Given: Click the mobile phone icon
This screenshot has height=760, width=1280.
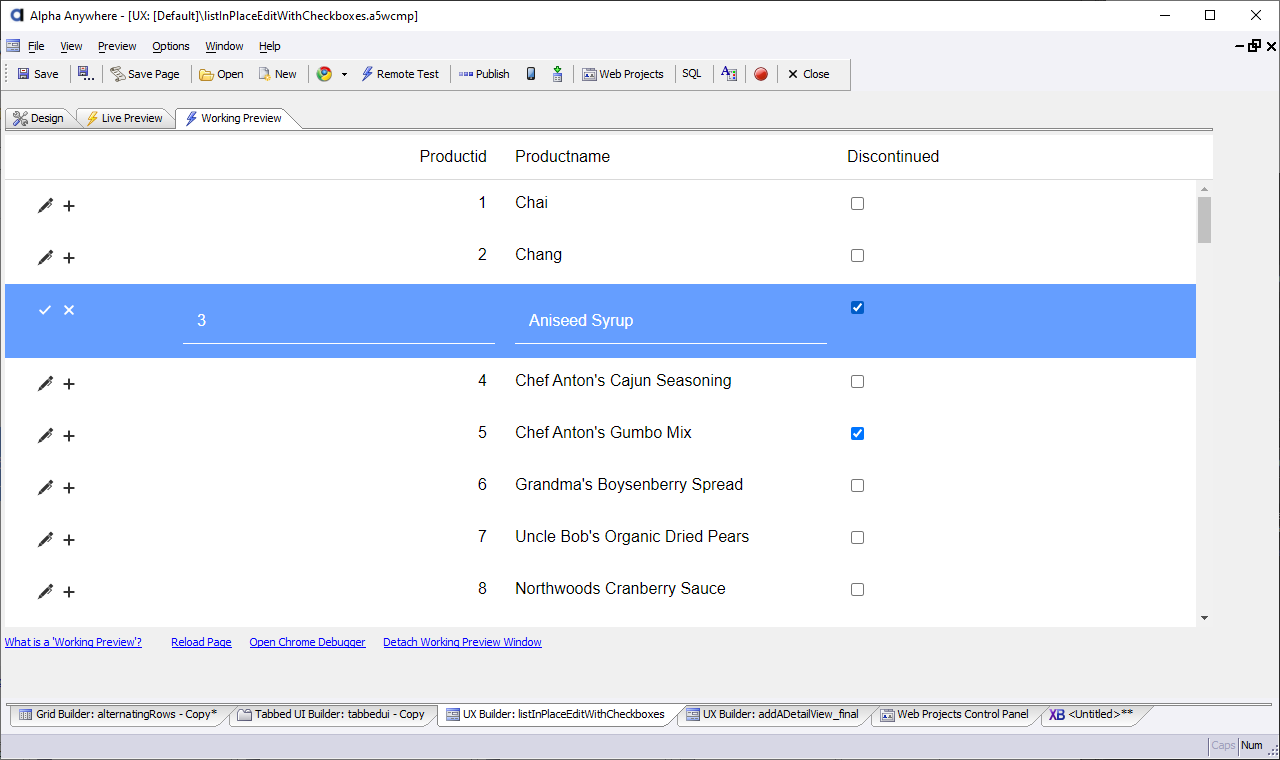Looking at the screenshot, I should pyautogui.click(x=531, y=74).
